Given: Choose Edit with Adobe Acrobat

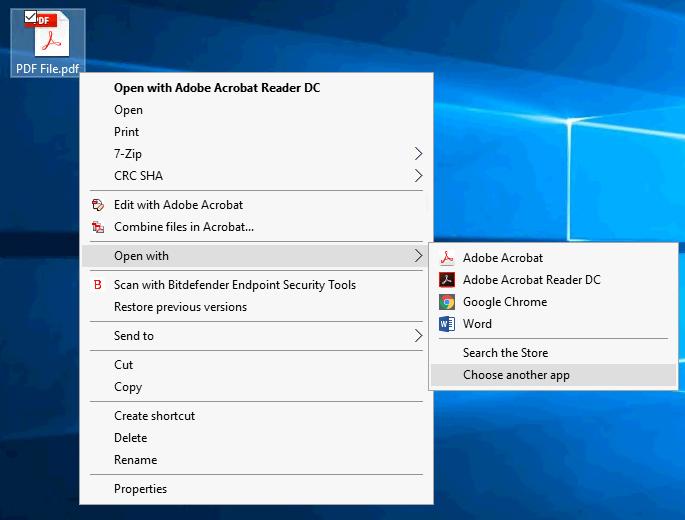Looking at the screenshot, I should pos(256,205).
